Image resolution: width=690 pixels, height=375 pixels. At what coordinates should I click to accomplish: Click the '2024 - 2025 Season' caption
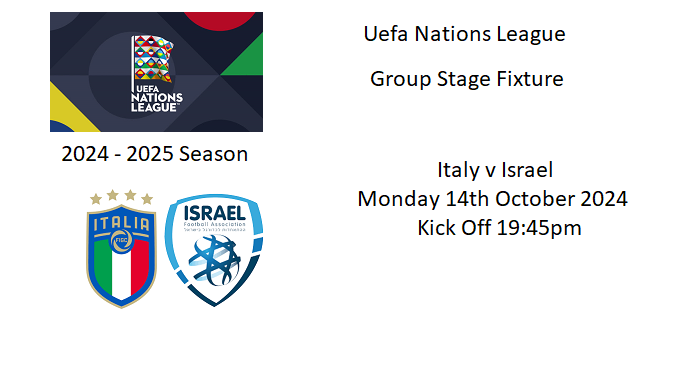[x=154, y=154]
